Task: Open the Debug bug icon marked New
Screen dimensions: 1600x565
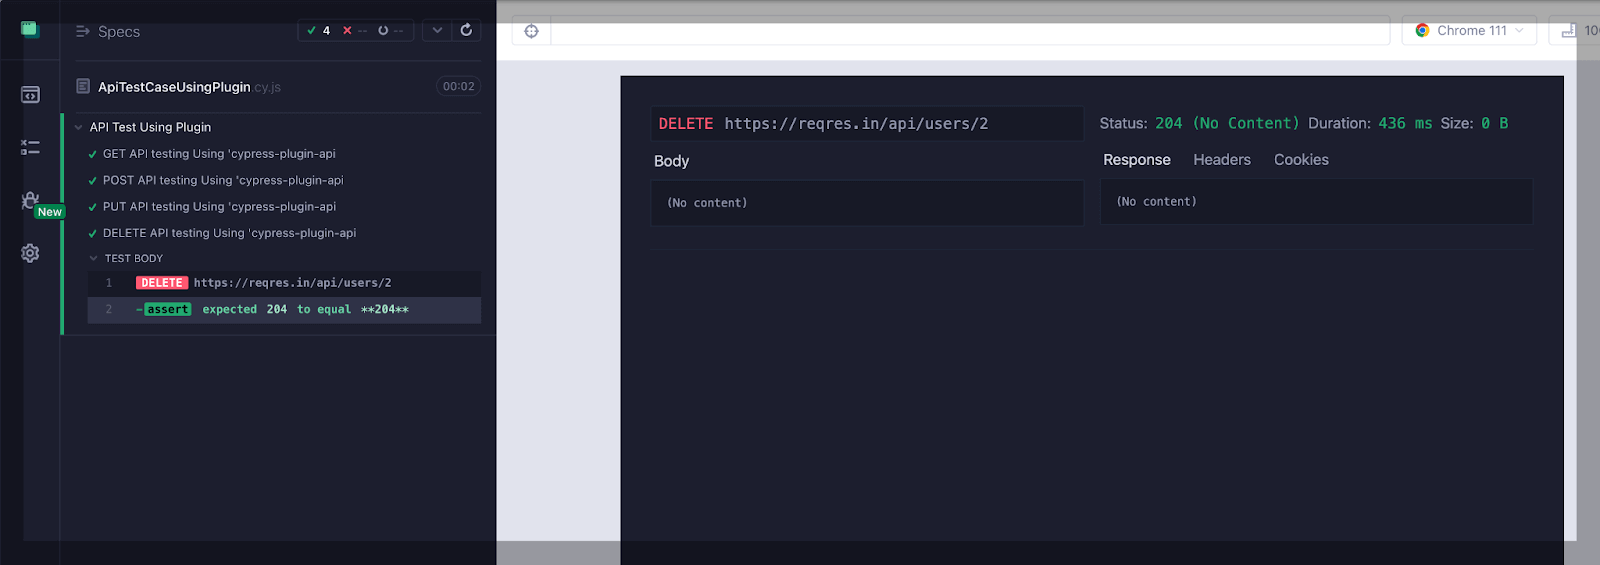Action: pos(30,201)
